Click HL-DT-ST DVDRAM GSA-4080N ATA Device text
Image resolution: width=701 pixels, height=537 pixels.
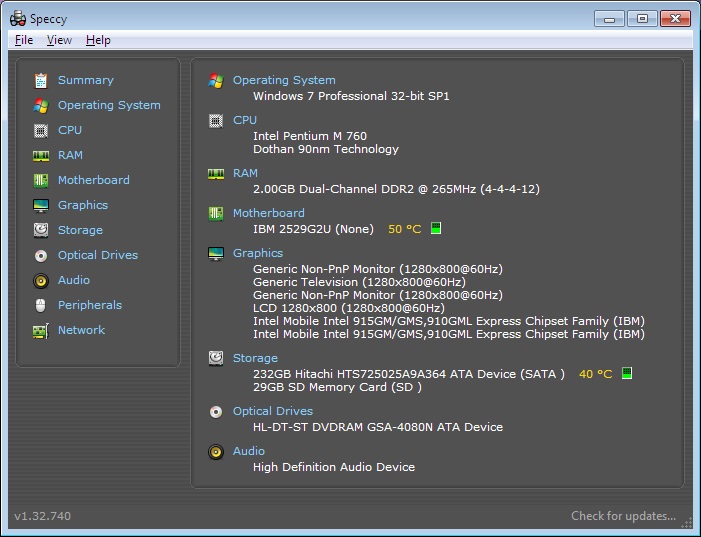[x=378, y=427]
